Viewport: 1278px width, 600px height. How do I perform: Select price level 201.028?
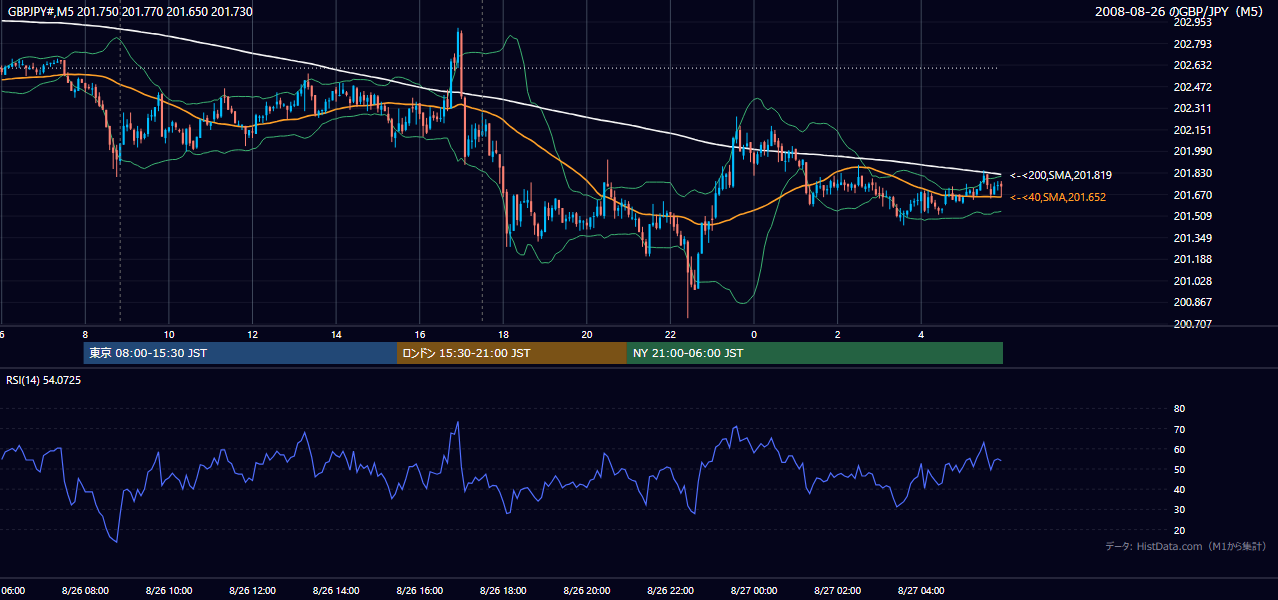click(x=1193, y=281)
